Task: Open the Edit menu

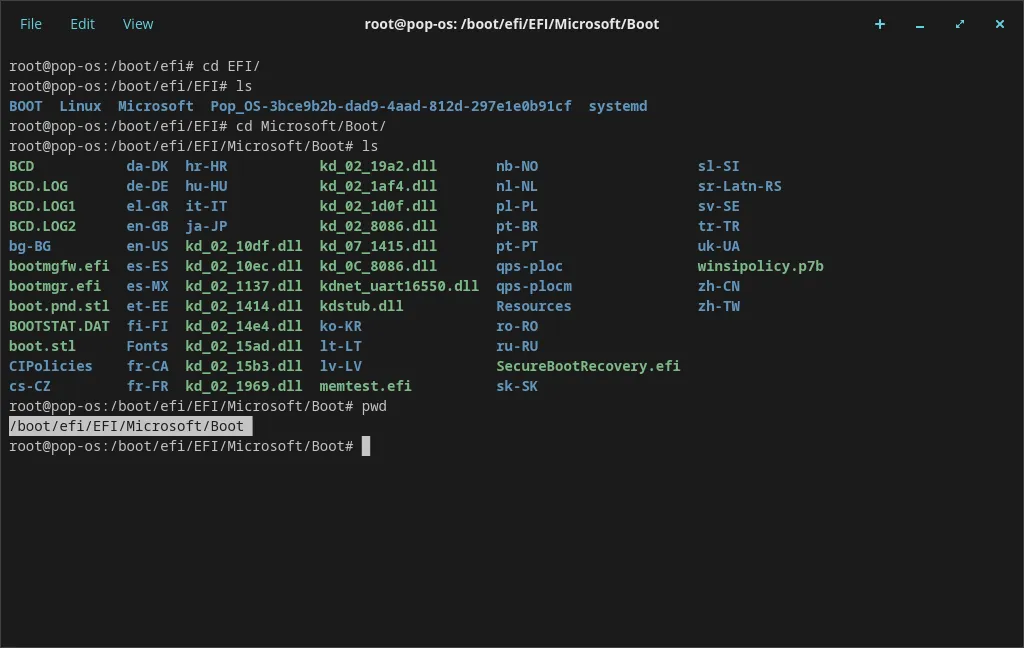Action: pos(83,24)
